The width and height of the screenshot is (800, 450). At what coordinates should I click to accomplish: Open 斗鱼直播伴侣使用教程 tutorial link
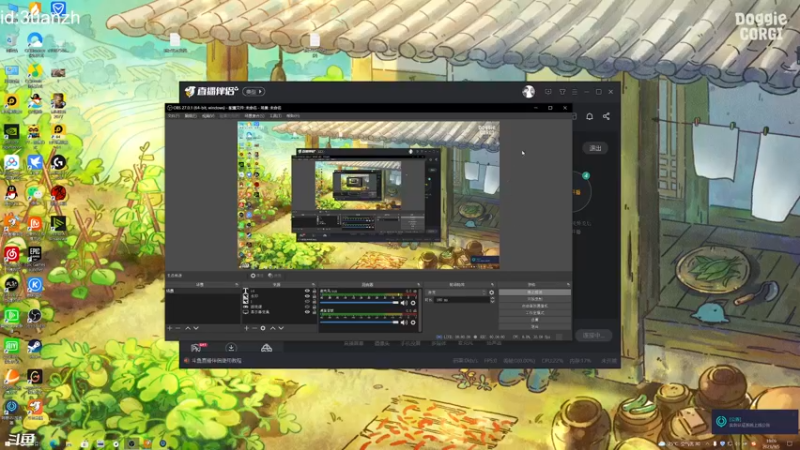216,361
